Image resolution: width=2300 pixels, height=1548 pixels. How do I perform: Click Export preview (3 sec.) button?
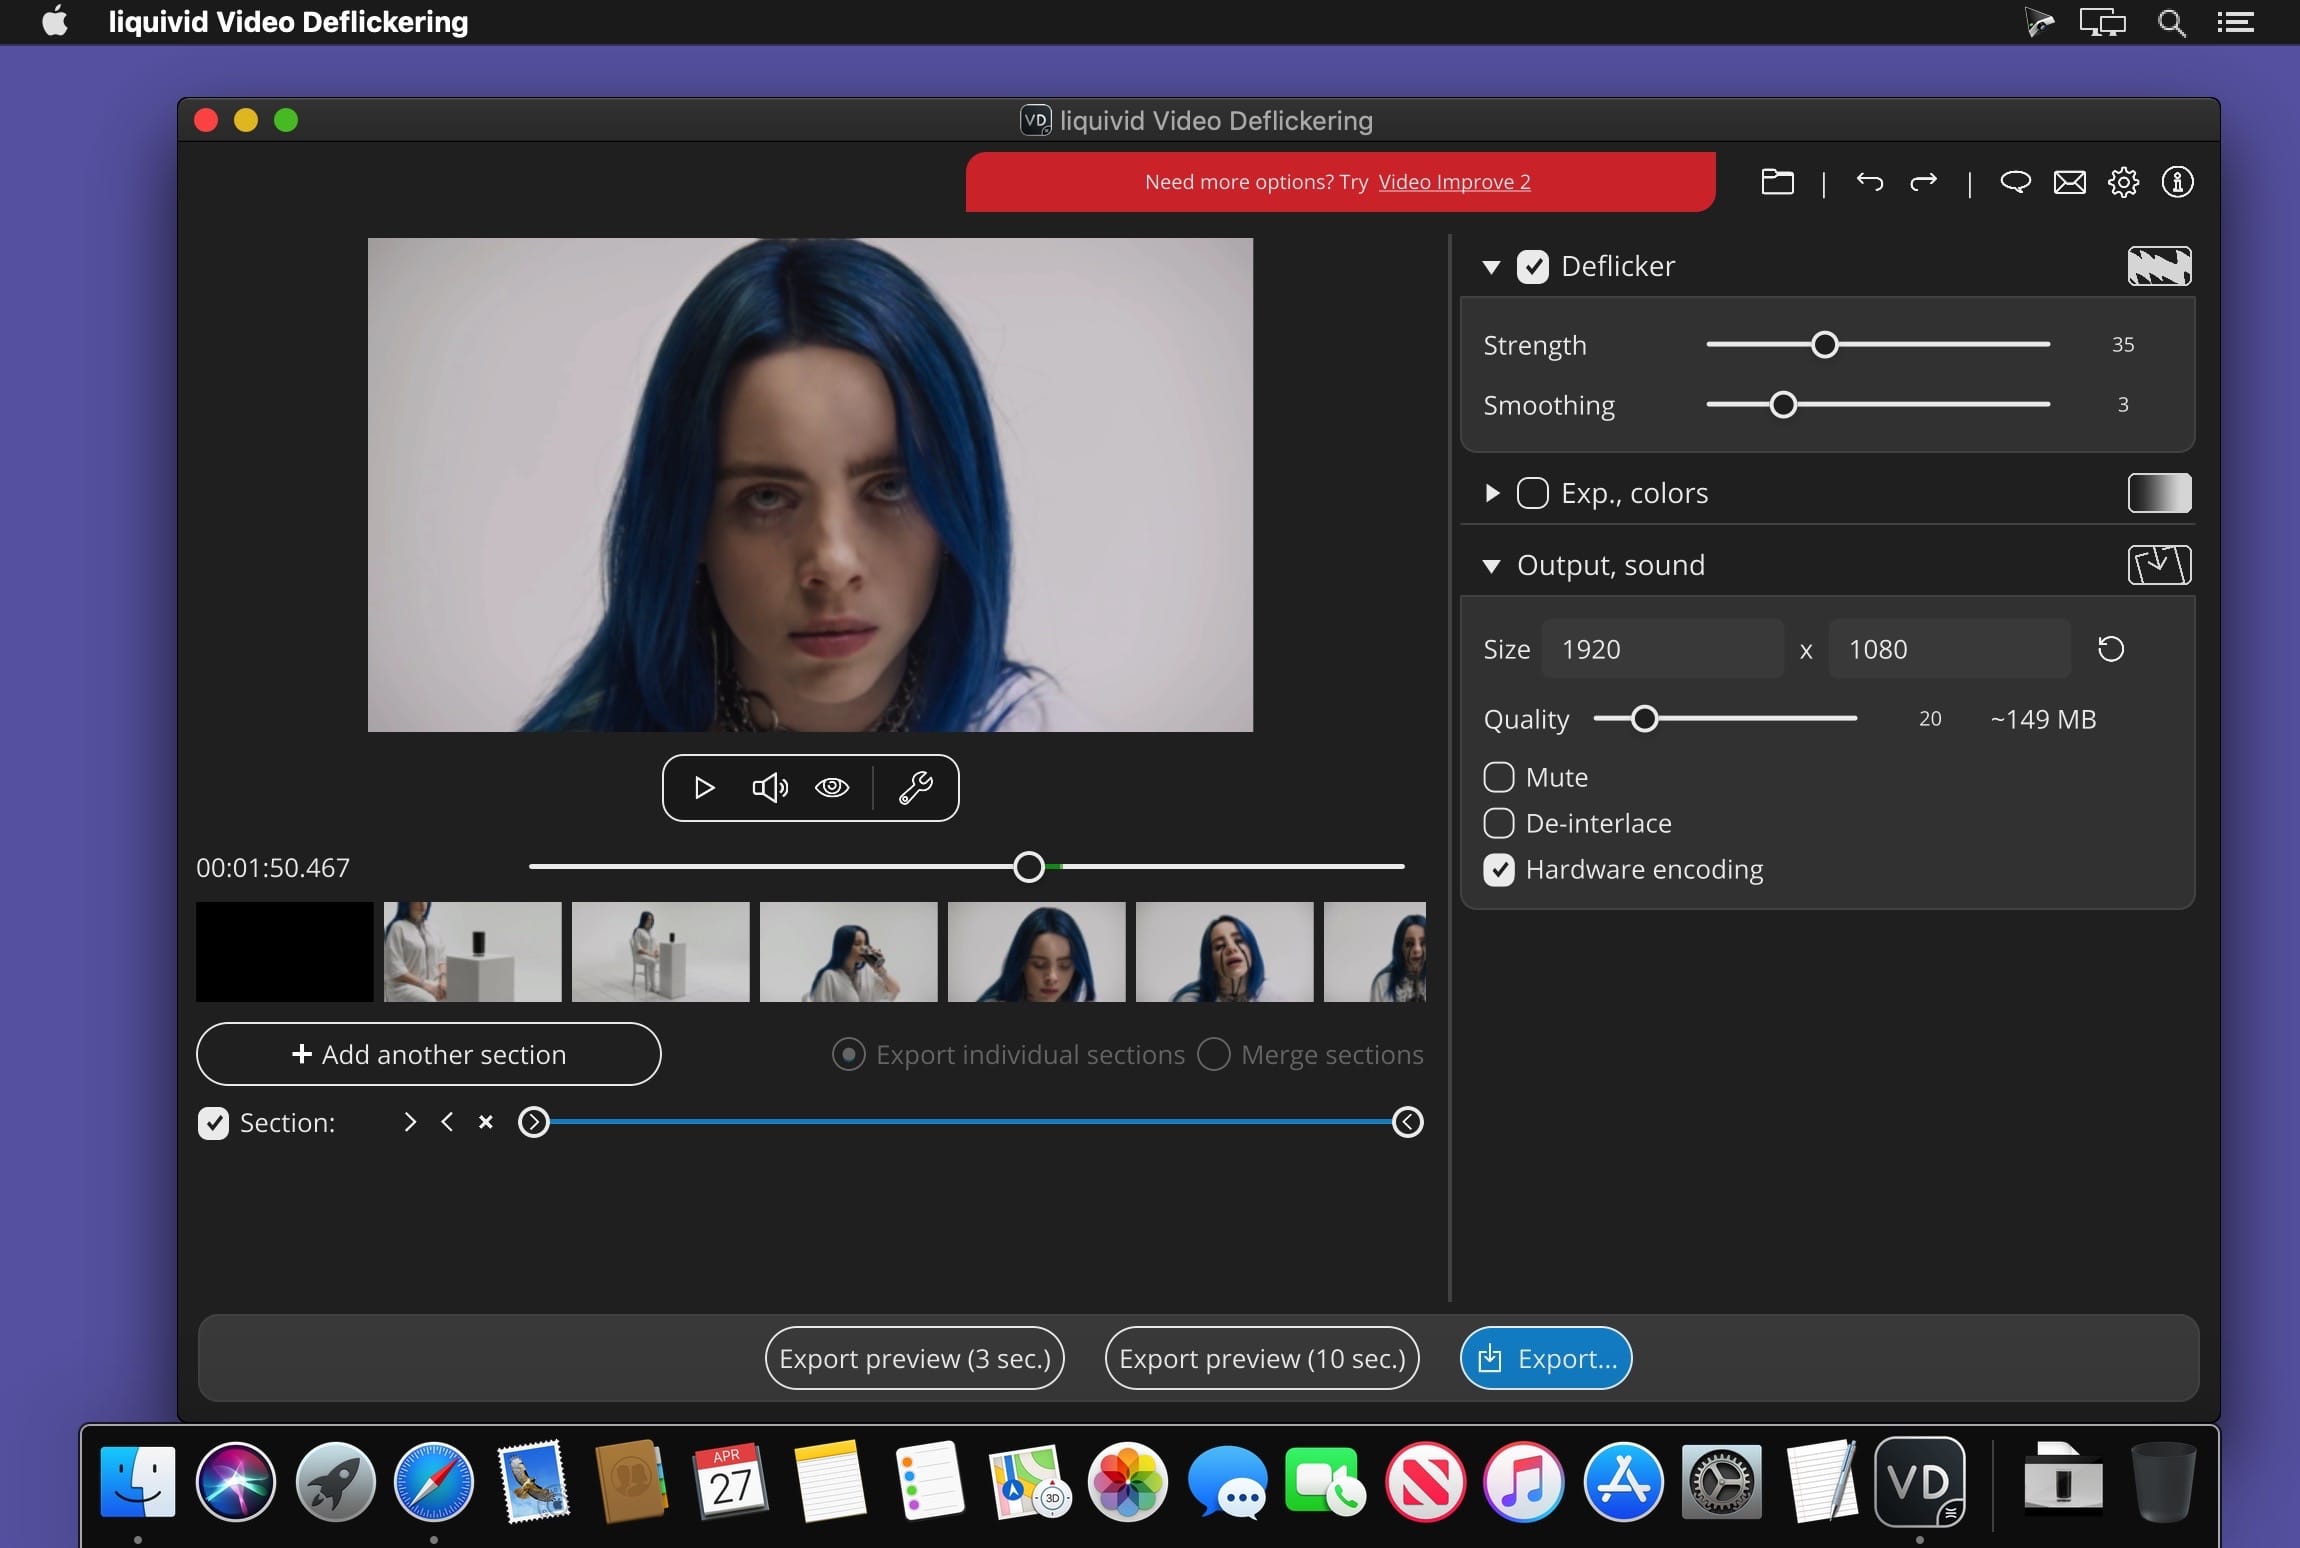click(914, 1358)
